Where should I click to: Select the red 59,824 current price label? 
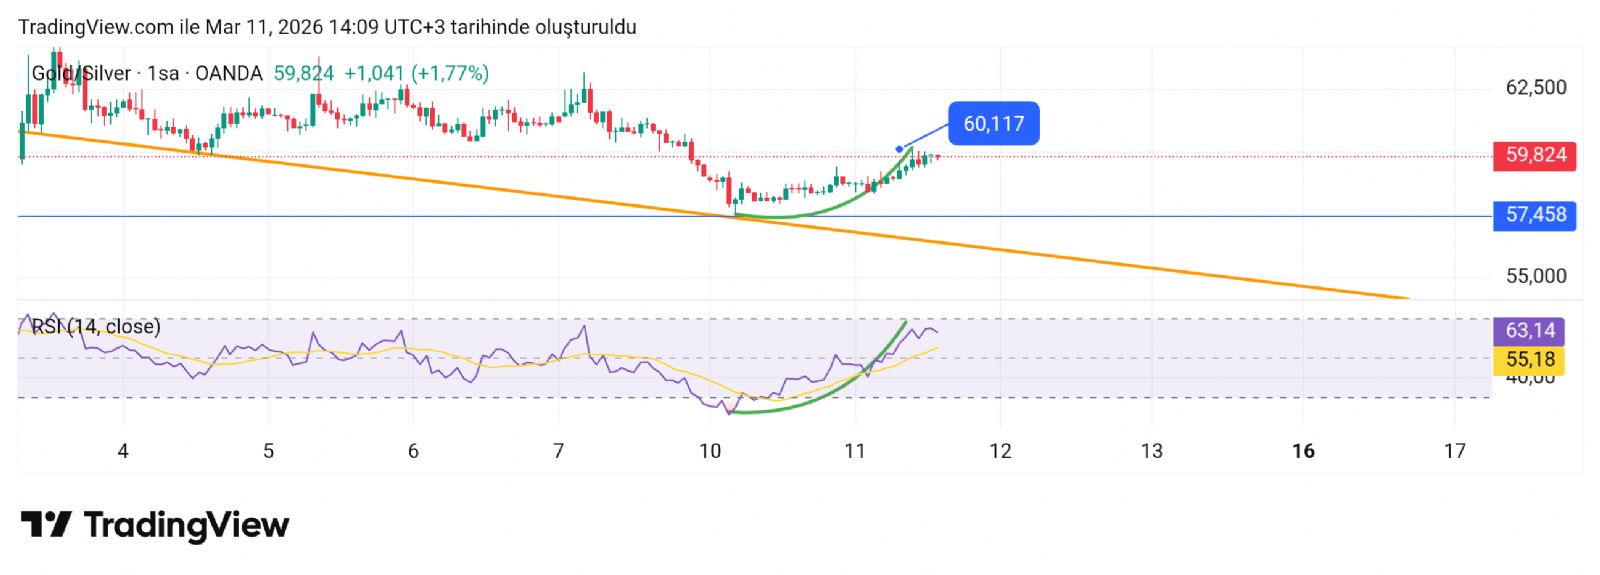click(1535, 155)
